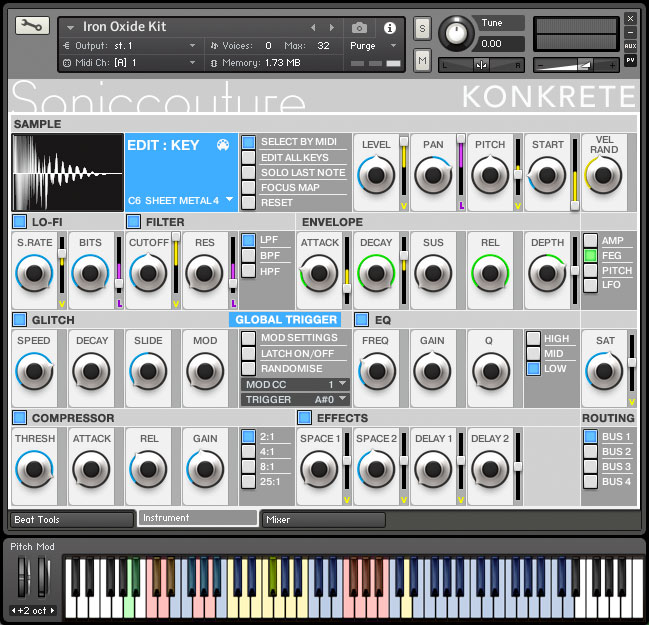Screen dimensions: 649x625
Task: Open the camera snapshot view
Action: point(359,27)
